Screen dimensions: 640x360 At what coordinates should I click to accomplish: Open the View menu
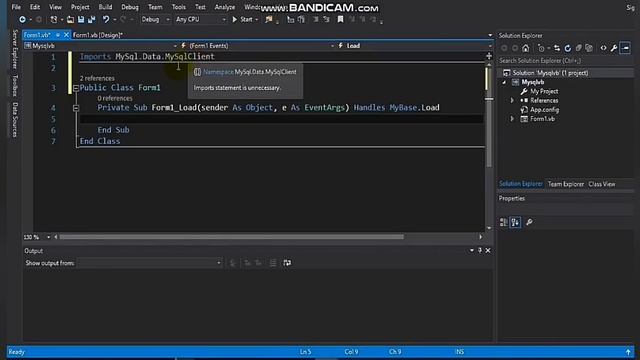55,7
